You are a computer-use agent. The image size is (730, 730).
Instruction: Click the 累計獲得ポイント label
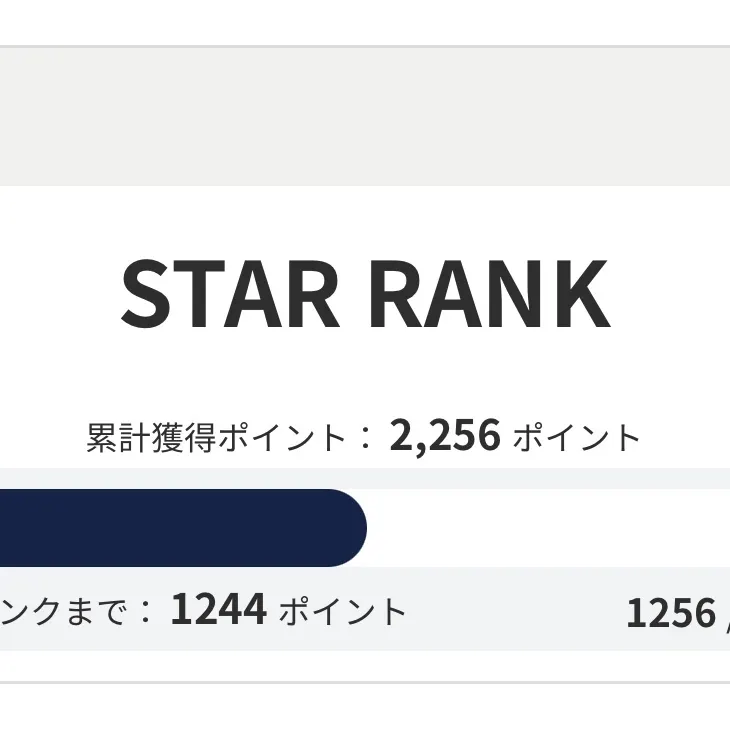point(216,438)
